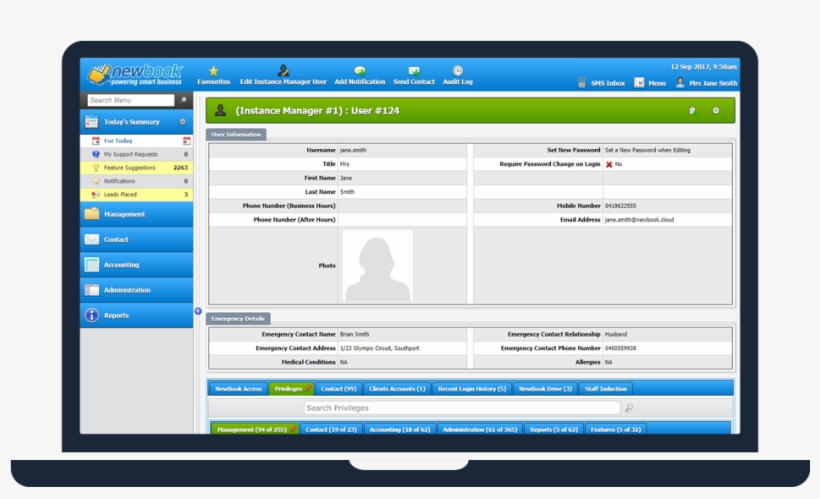Click Send Contact envelope icon
The height and width of the screenshot is (499, 820).
(414, 71)
